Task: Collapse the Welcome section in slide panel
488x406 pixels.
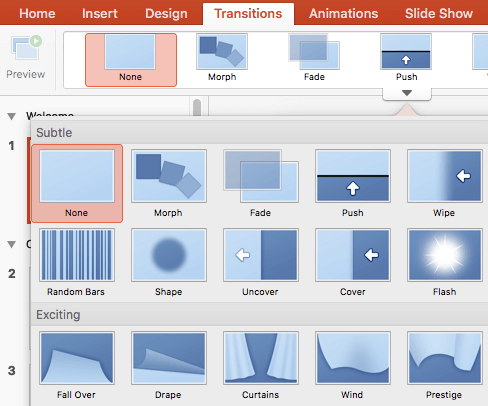Action: 12,116
